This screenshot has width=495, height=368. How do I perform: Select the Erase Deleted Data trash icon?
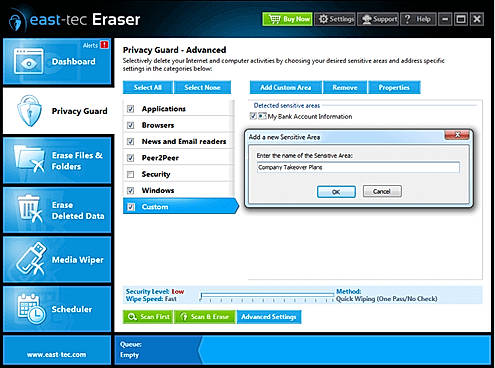click(30, 209)
